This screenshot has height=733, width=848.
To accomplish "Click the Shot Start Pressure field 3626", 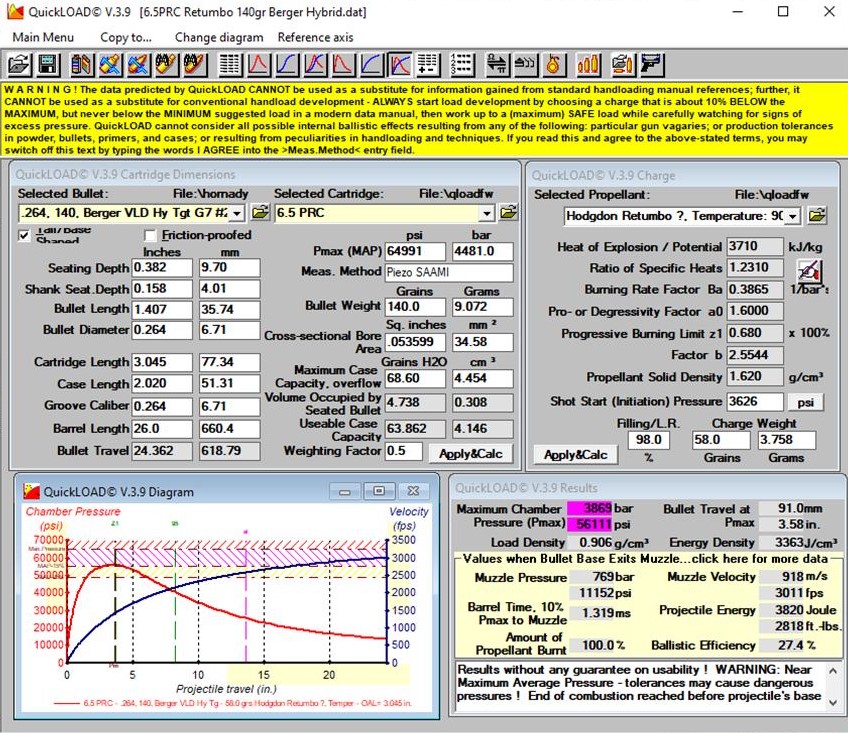I will pos(755,401).
